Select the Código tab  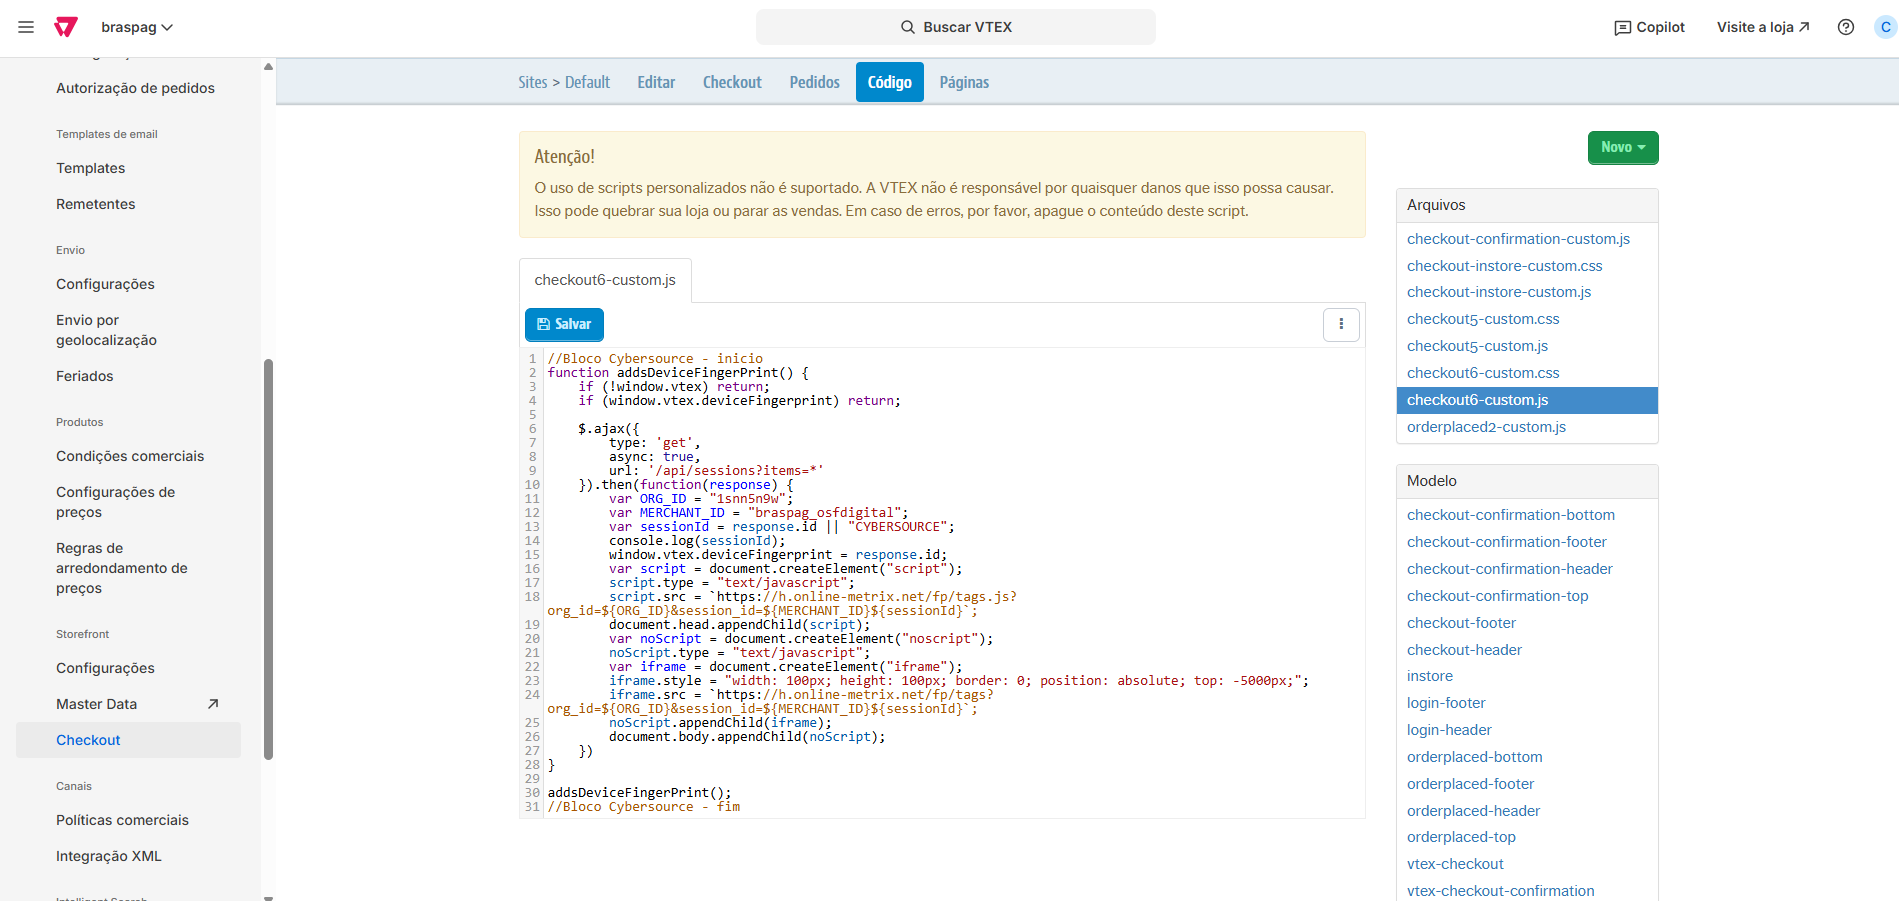point(890,82)
